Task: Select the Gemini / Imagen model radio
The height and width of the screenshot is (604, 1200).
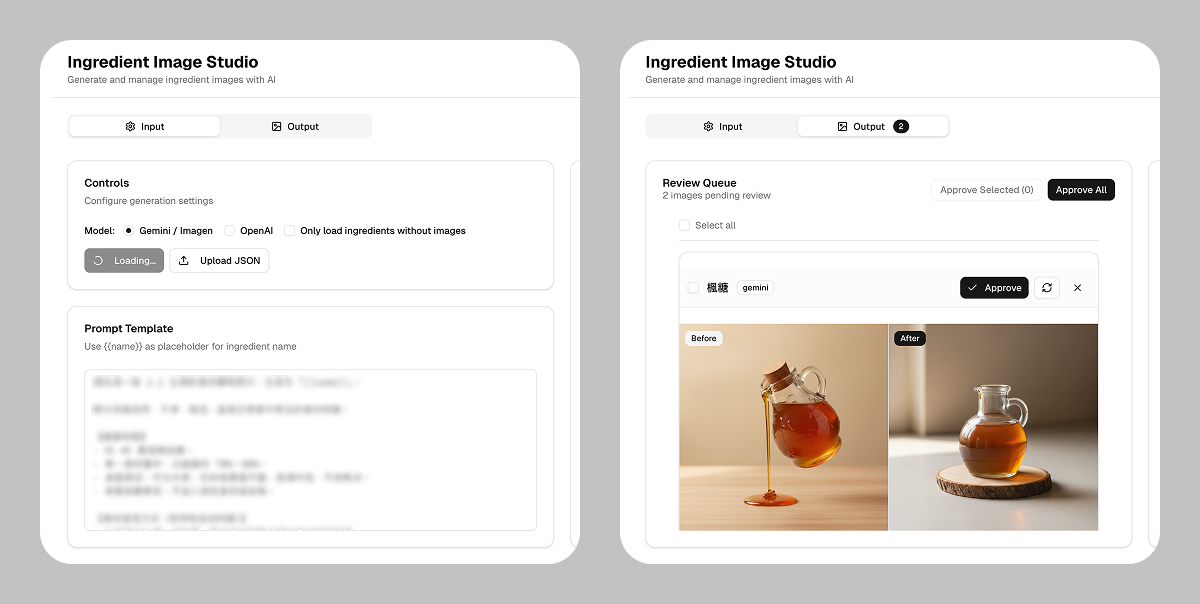Action: click(x=128, y=231)
